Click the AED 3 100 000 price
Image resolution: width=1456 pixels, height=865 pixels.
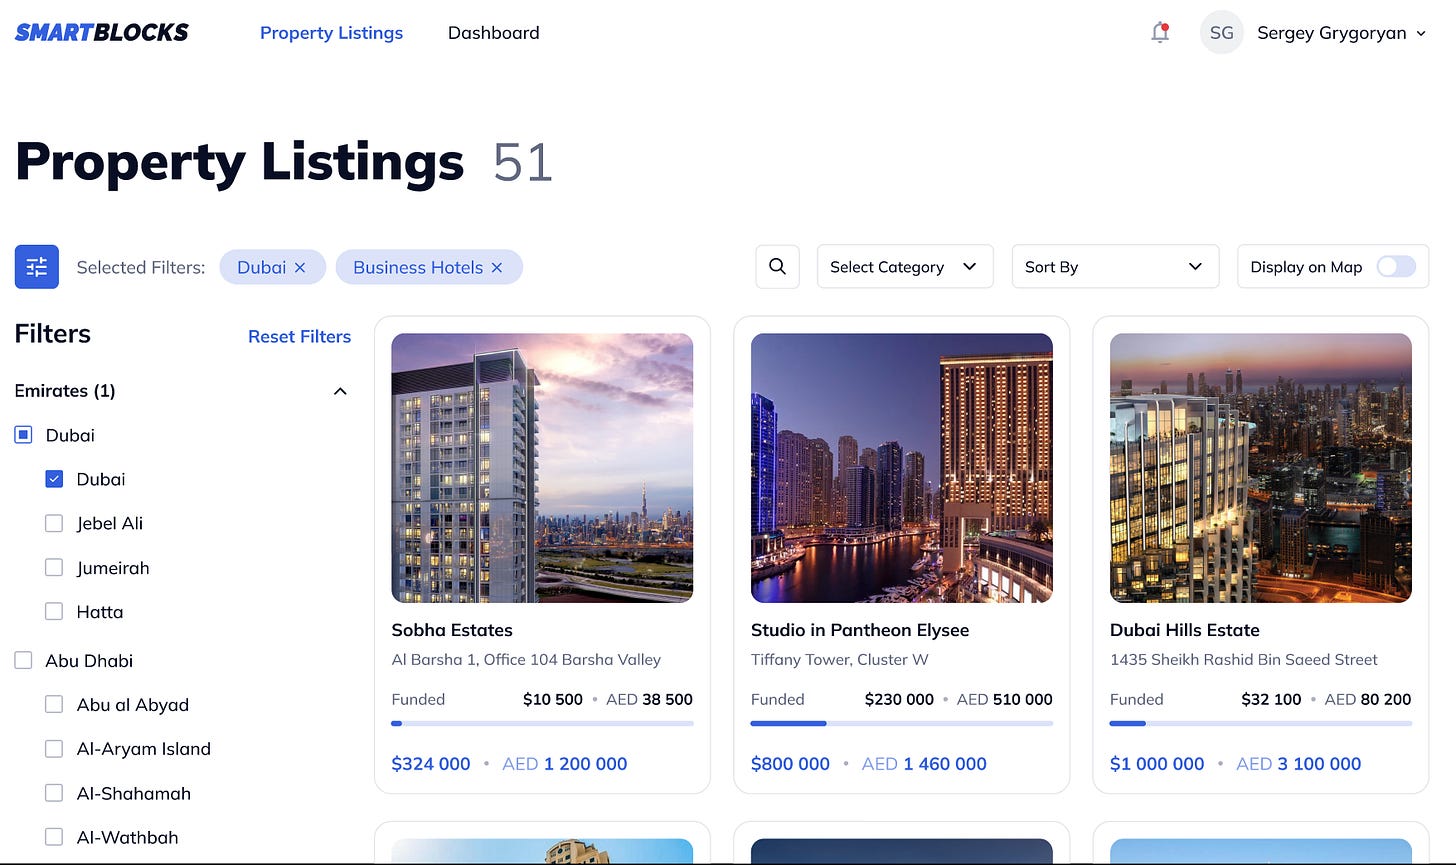(1298, 764)
